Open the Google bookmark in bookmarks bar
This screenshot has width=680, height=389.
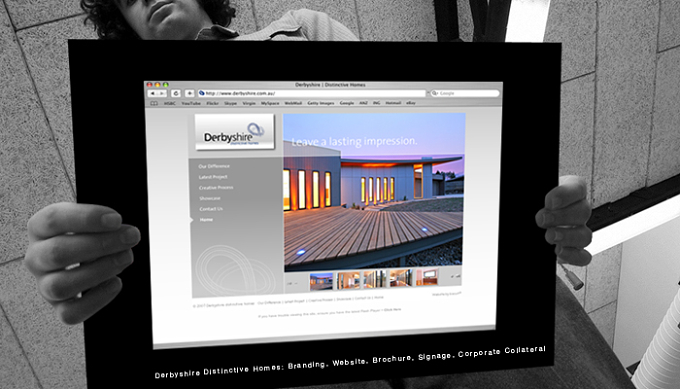coord(347,103)
